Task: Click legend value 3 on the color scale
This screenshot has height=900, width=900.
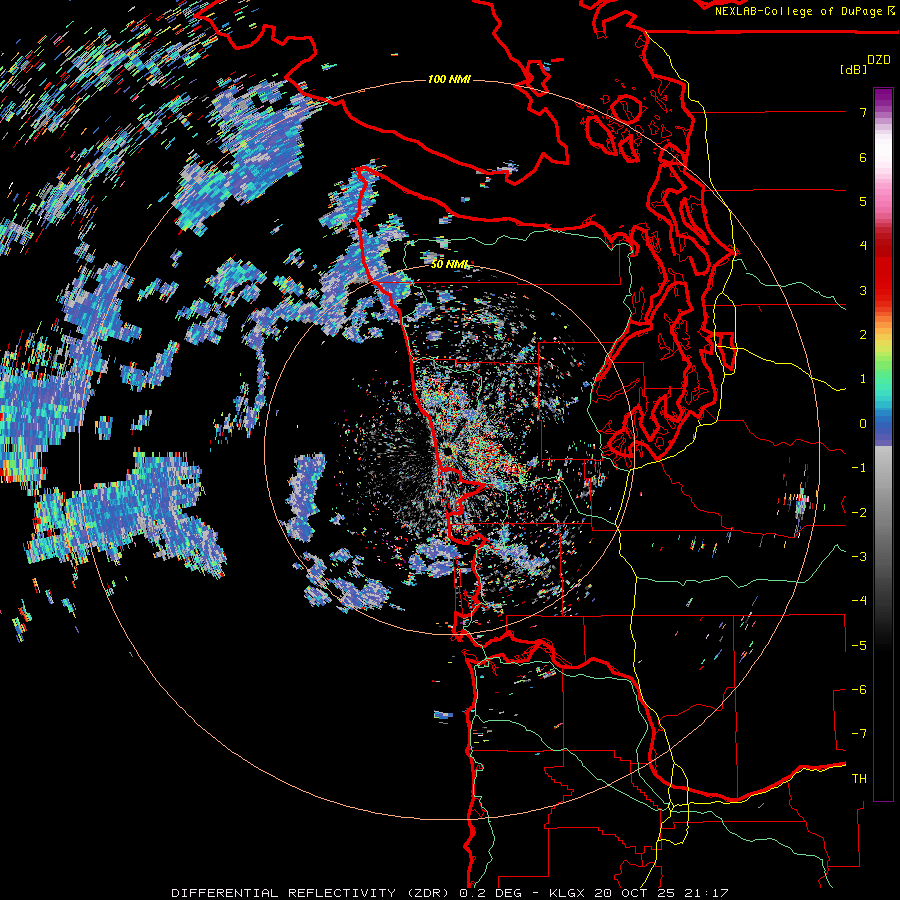Action: 863,290
